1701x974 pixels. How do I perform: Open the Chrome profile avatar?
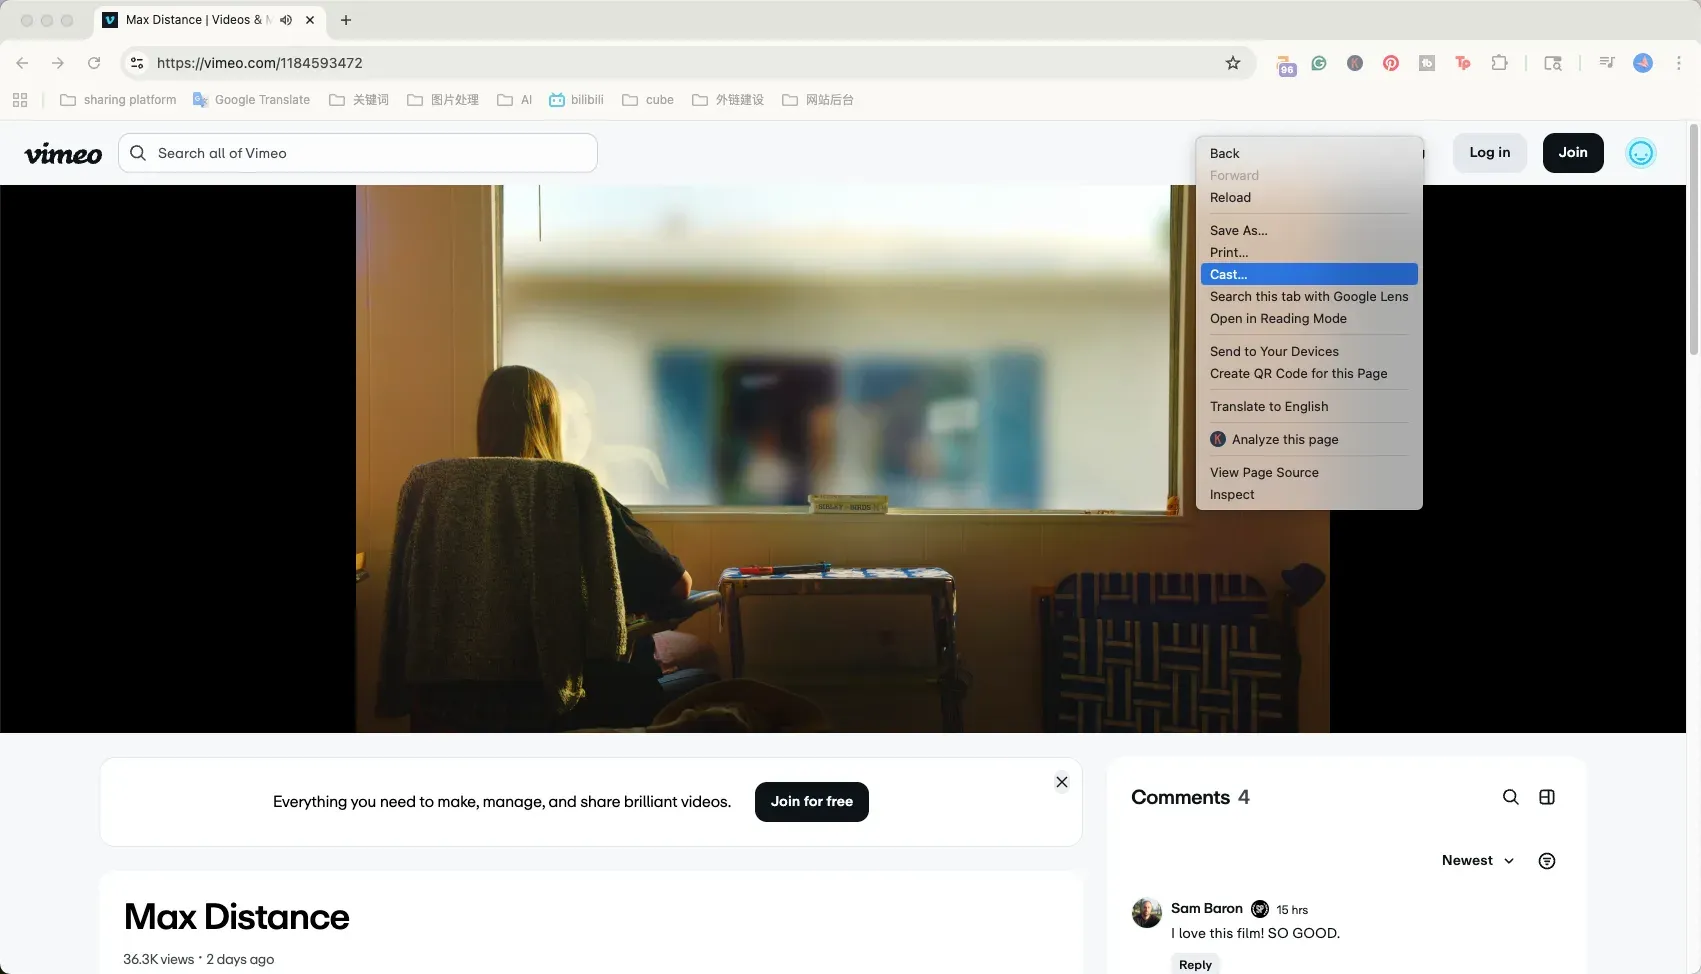tap(1643, 63)
